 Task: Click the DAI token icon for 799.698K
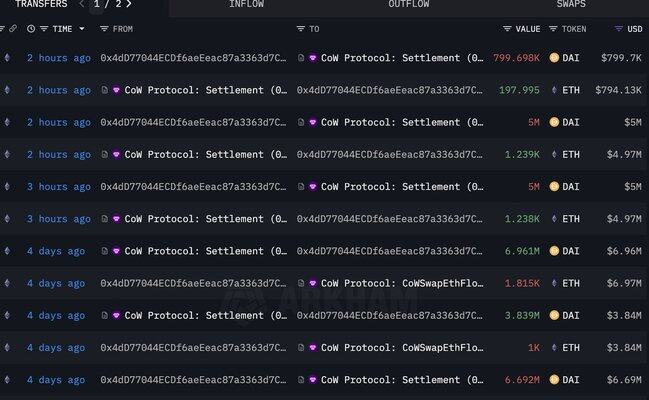pyautogui.click(x=554, y=58)
